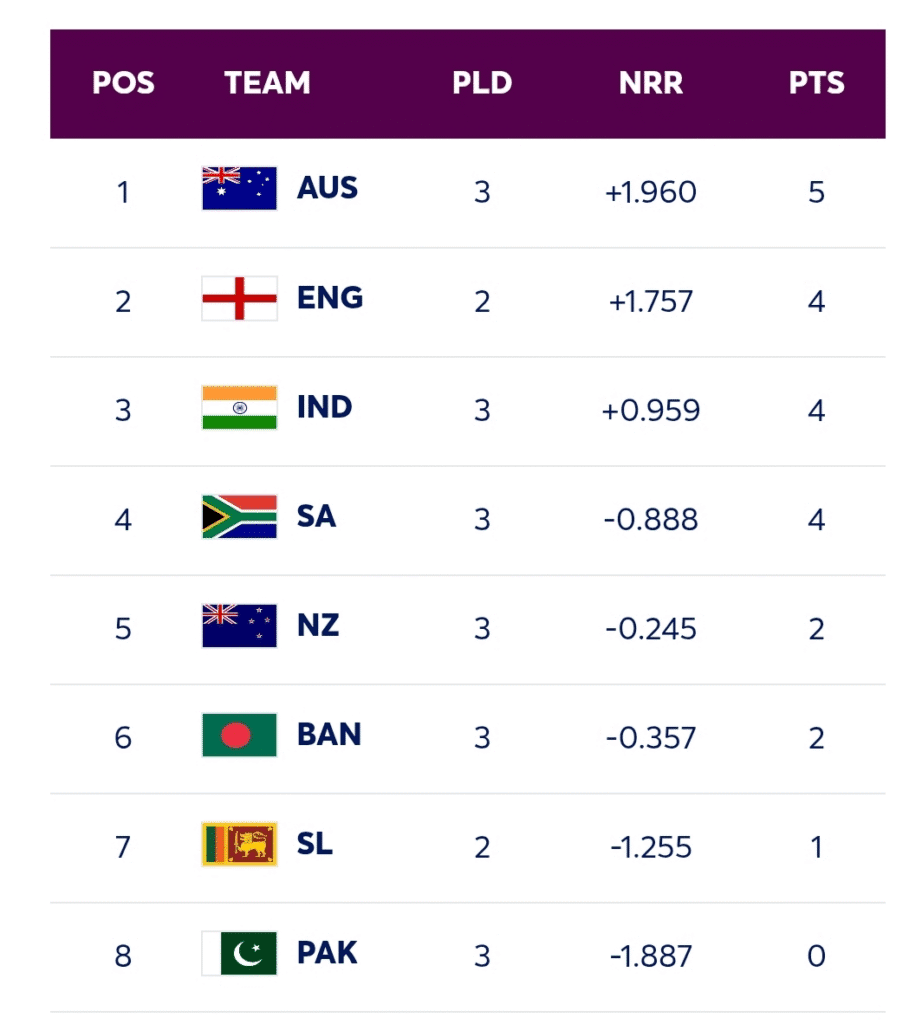Click the Australia flag icon
Viewport: 909px width, 1024px height.
[x=239, y=189]
